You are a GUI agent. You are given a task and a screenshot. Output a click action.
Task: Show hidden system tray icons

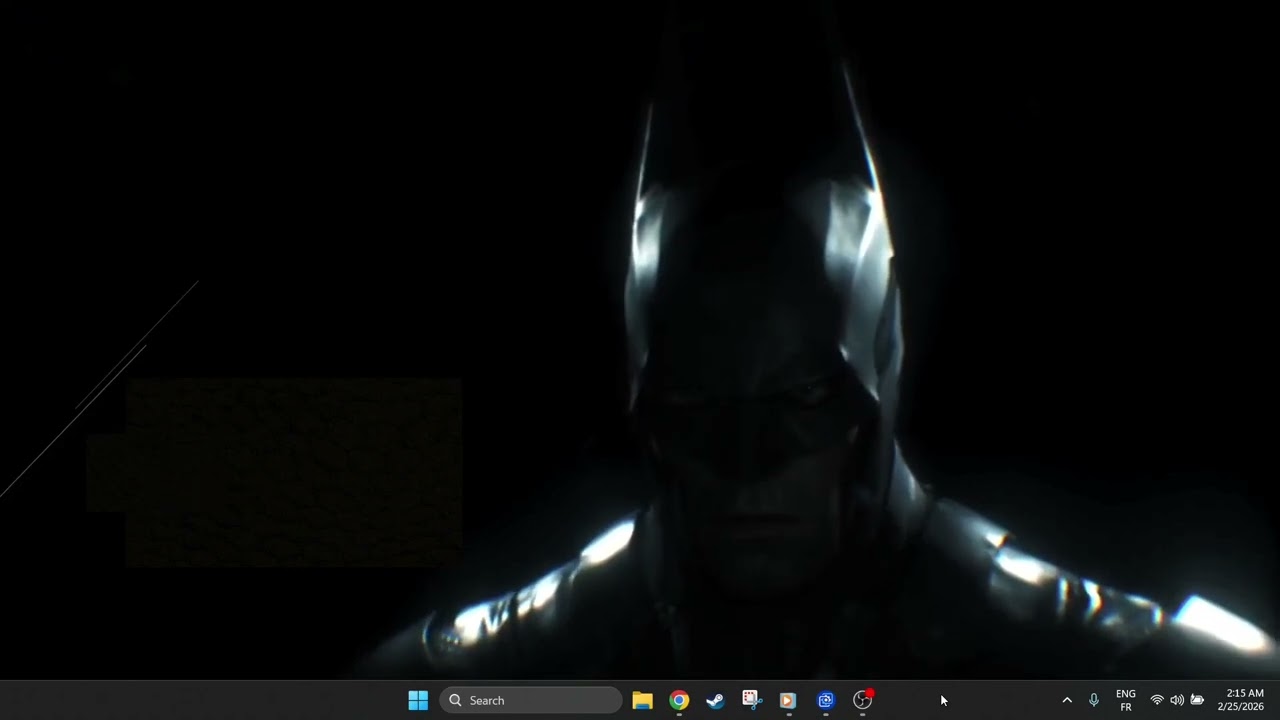pyautogui.click(x=1066, y=700)
